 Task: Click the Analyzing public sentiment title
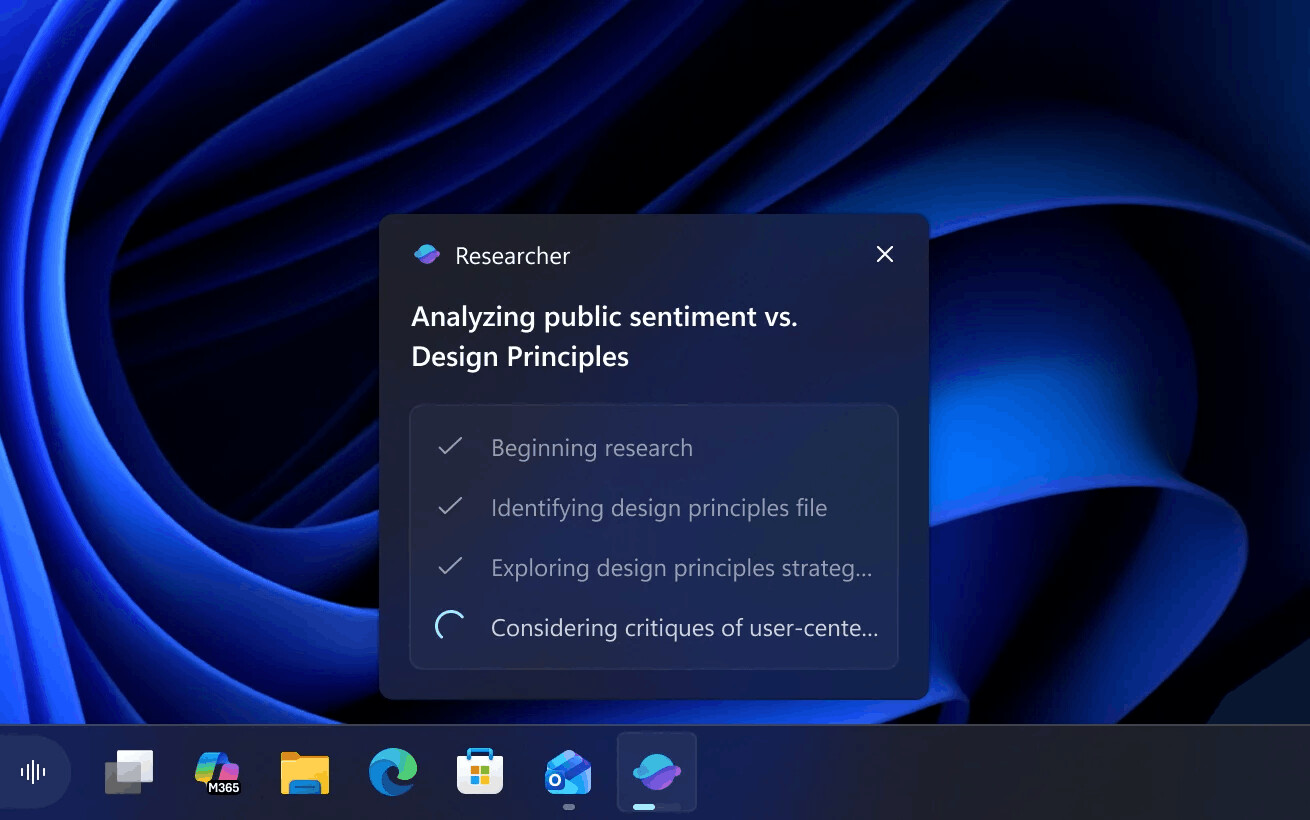[x=604, y=336]
